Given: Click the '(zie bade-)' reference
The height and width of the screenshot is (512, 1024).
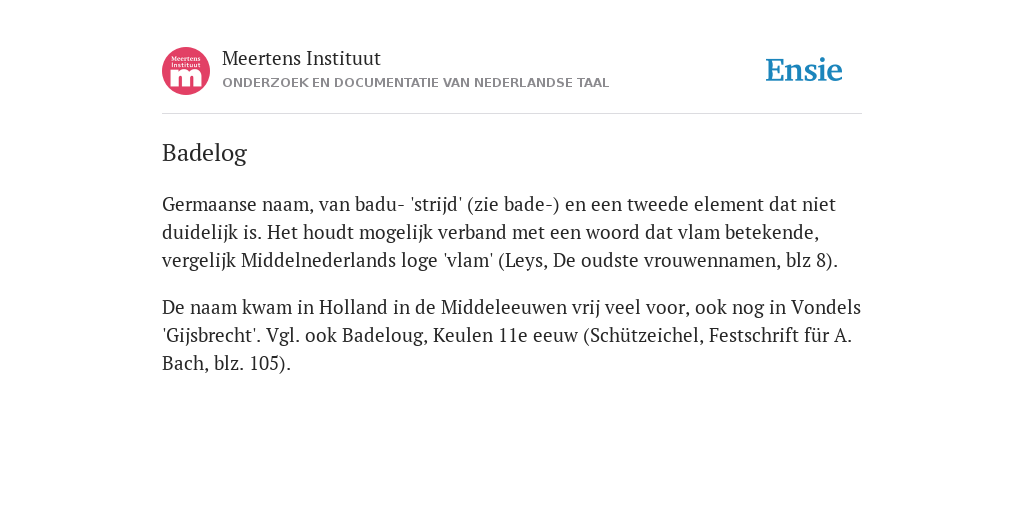Looking at the screenshot, I should click(x=513, y=204).
